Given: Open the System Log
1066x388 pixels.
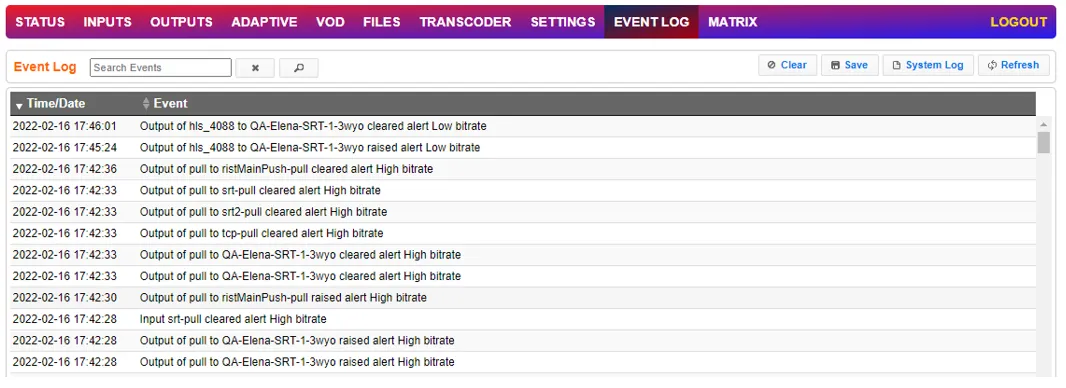Looking at the screenshot, I should pos(928,65).
